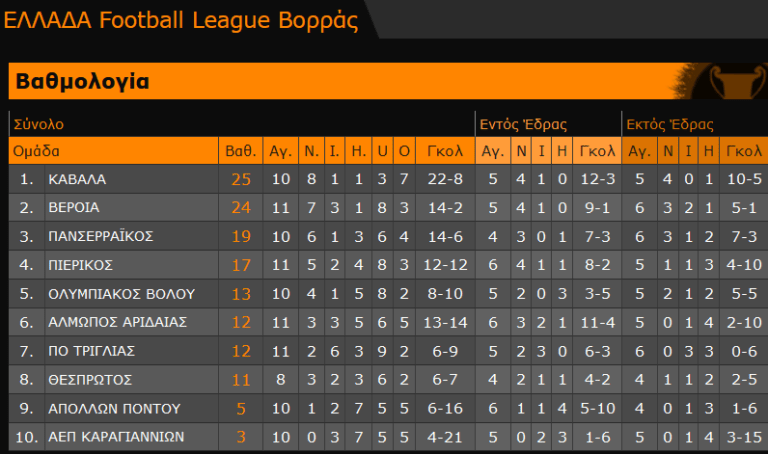This screenshot has width=768, height=454.
Task: Open the ΘΕΣΠΡΩΤΟΣ team link
Action: pyautogui.click(x=89, y=380)
